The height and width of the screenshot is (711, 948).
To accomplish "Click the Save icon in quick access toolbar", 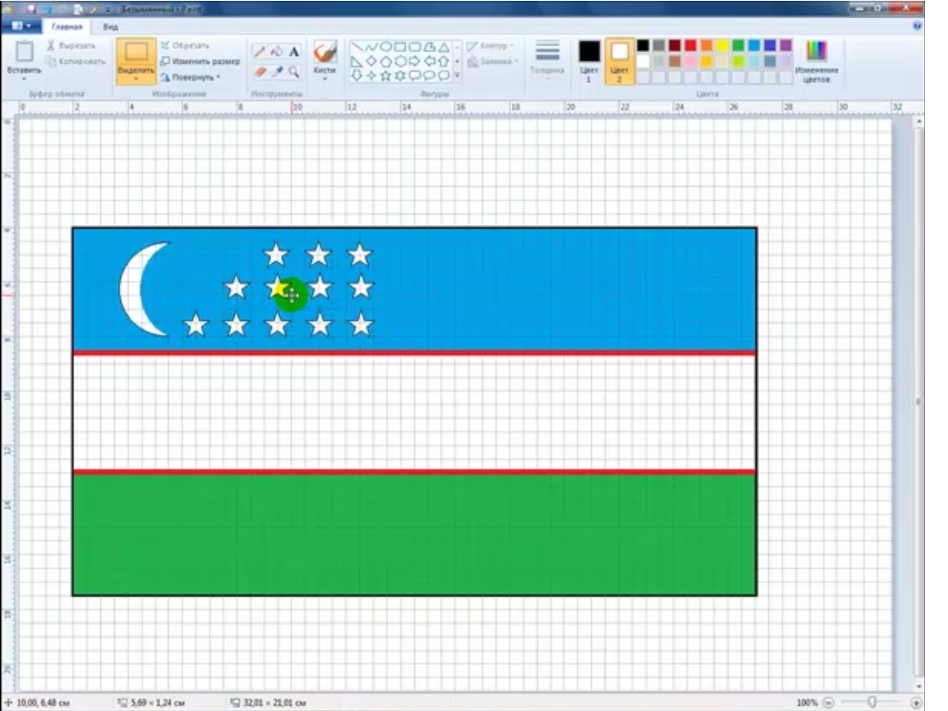I will tap(30, 9).
